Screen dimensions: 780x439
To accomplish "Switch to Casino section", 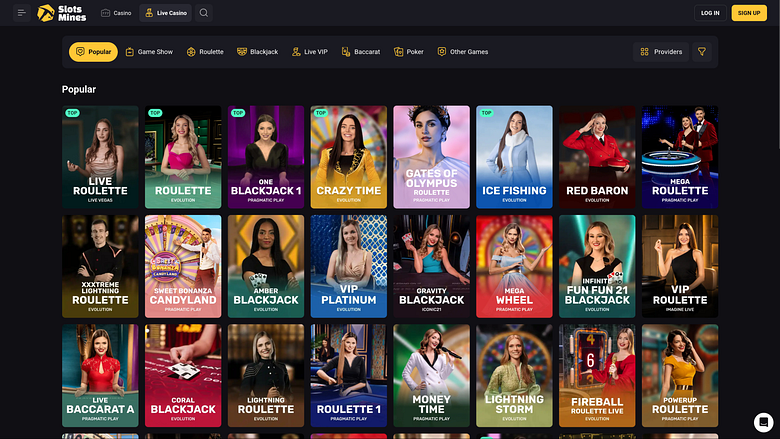I will click(116, 13).
